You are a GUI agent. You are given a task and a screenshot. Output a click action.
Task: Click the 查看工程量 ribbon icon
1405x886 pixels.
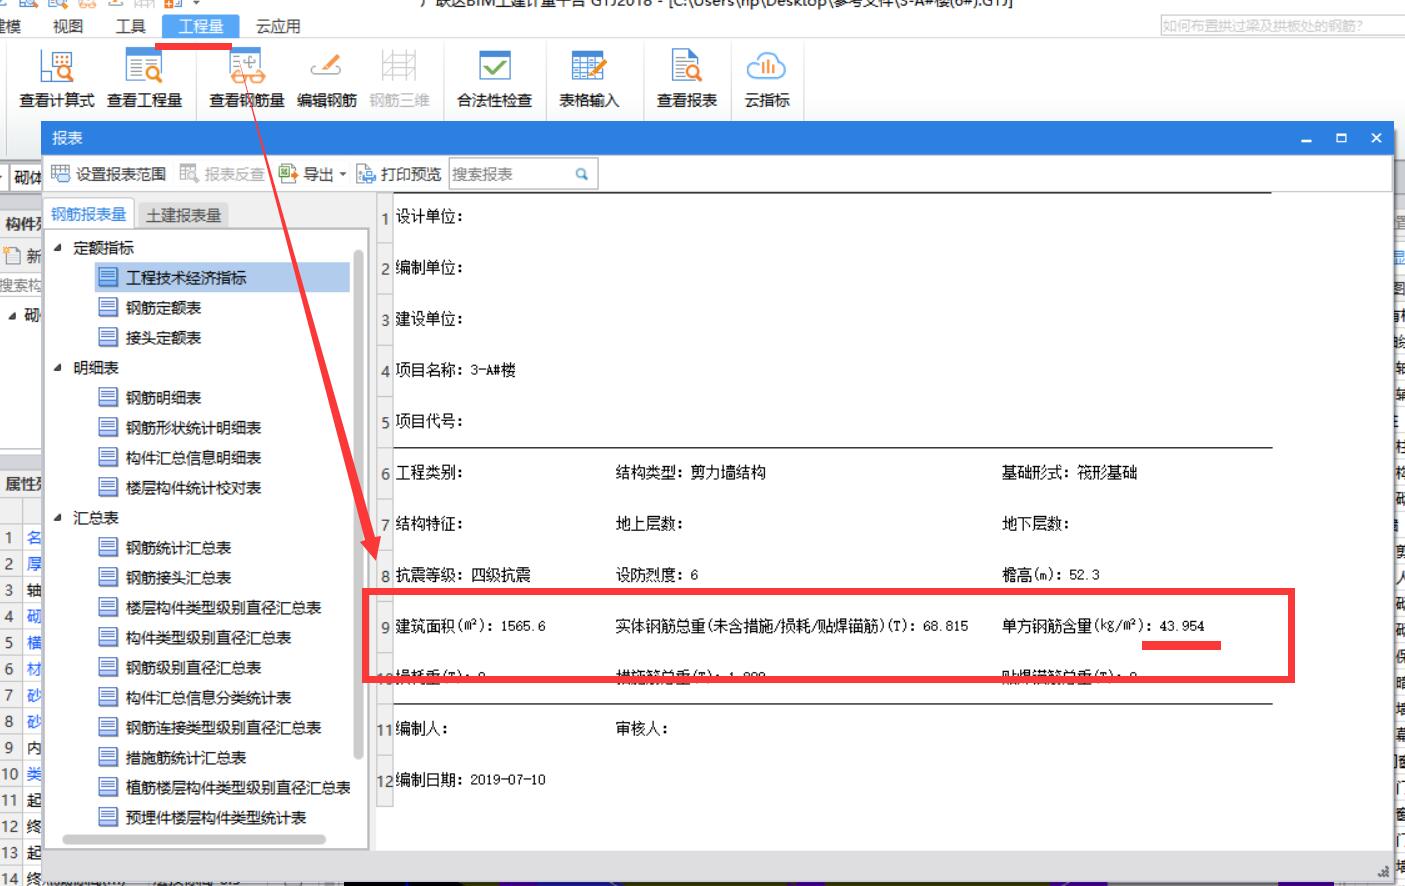[145, 79]
